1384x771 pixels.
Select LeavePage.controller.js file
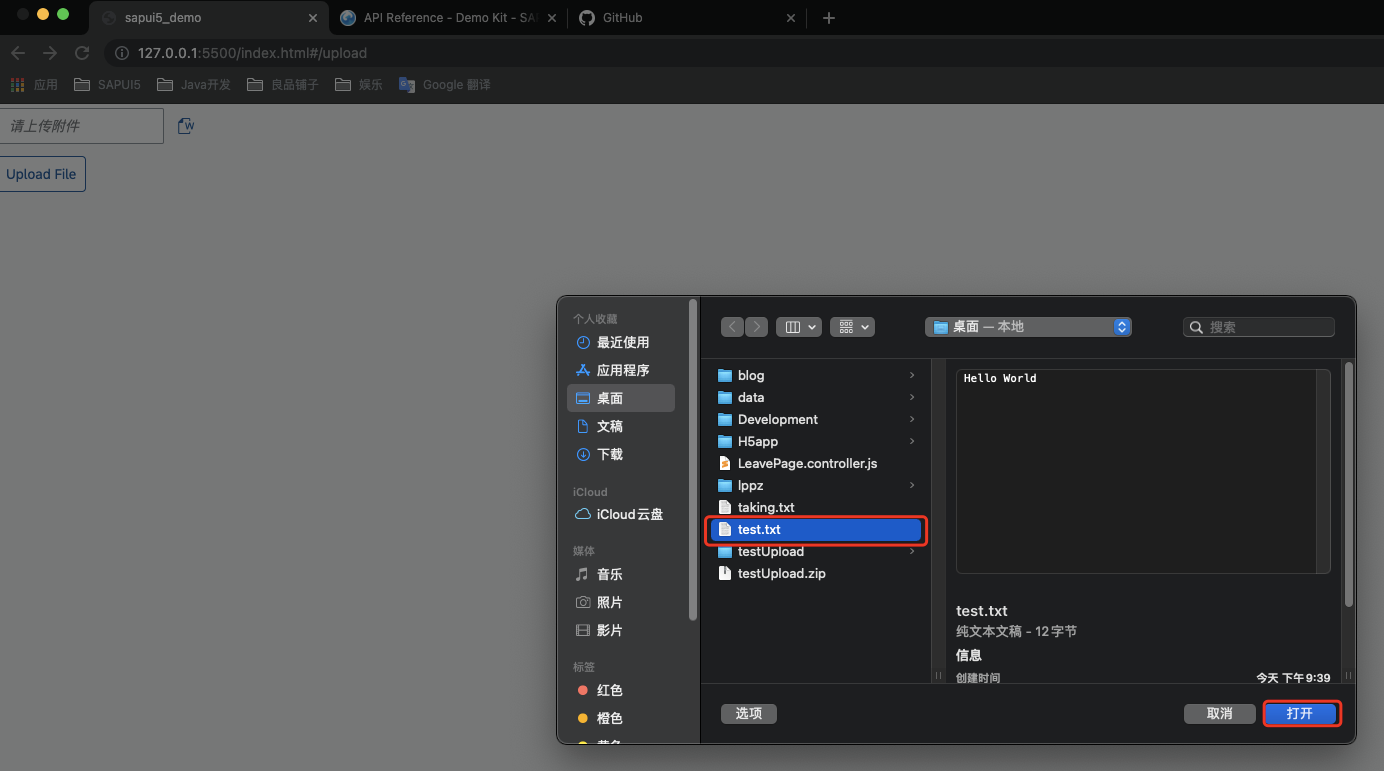click(816, 463)
